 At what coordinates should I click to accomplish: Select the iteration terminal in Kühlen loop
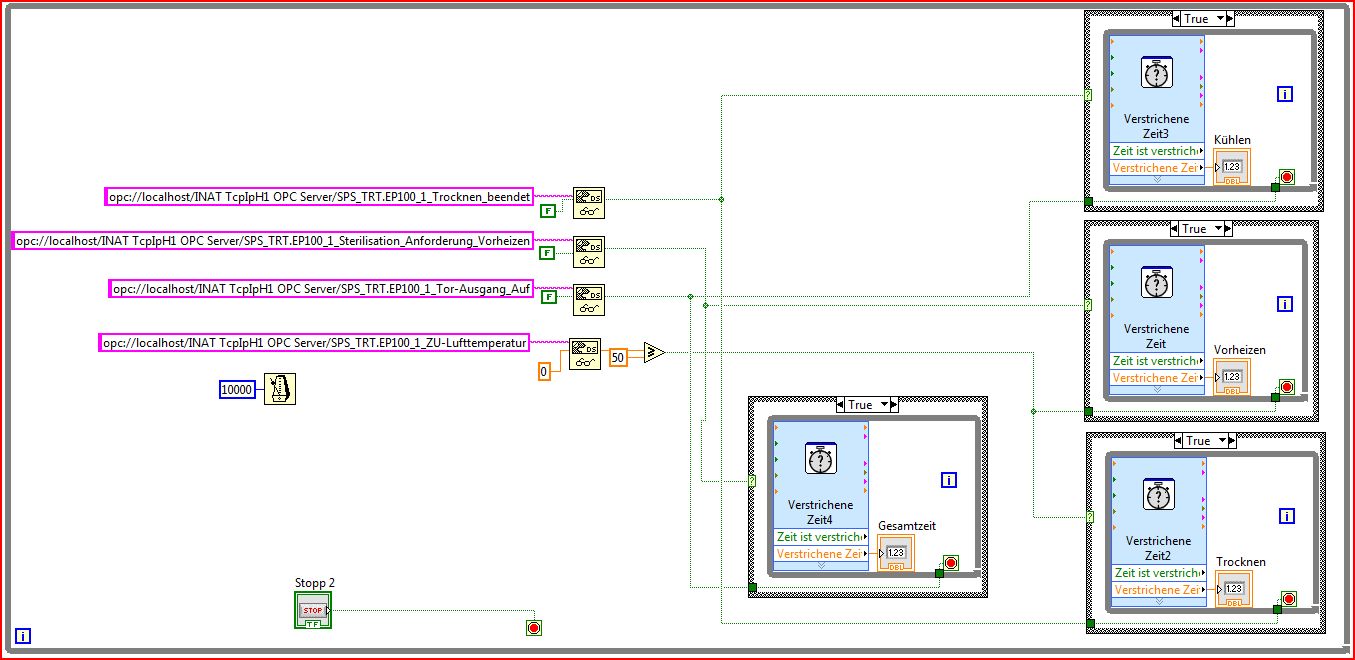1285,94
